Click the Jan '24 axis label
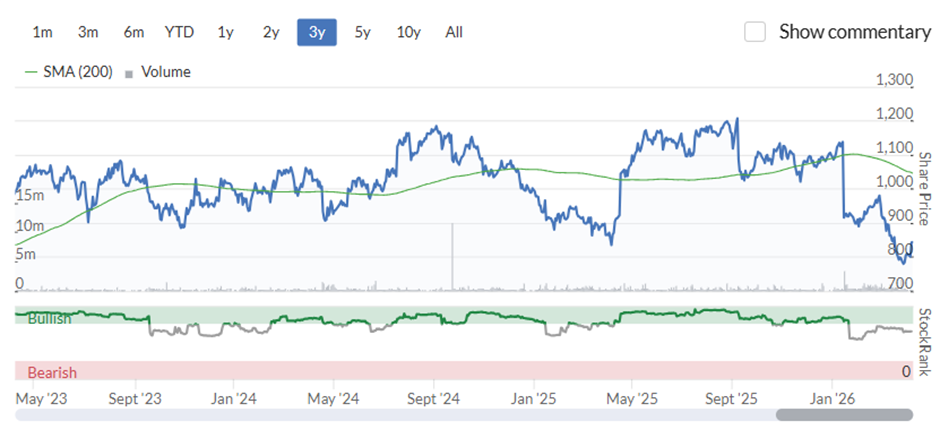Viewport: 940px width, 429px height. coord(233,398)
